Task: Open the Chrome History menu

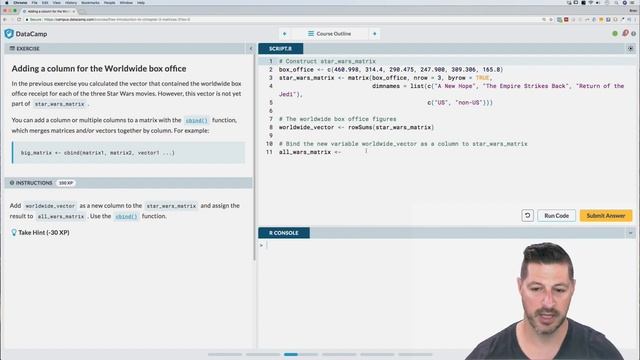Action: point(71,2)
